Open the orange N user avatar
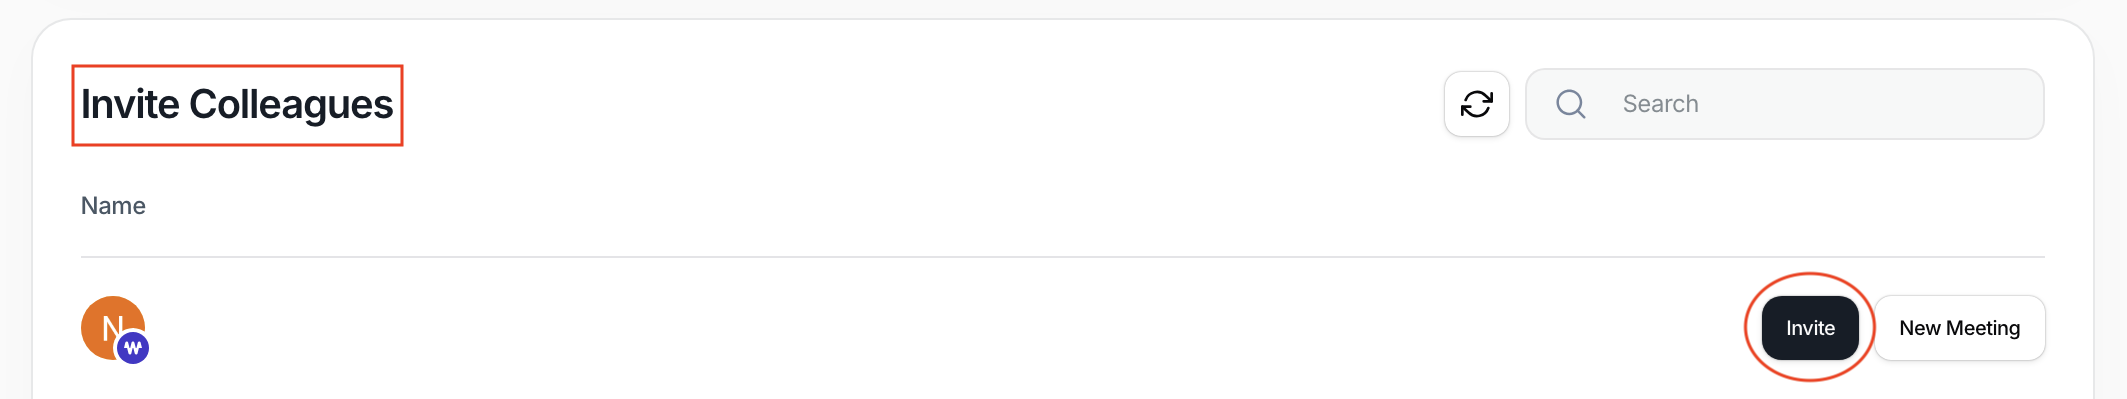Viewport: 2127px width, 399px height. coord(113,328)
